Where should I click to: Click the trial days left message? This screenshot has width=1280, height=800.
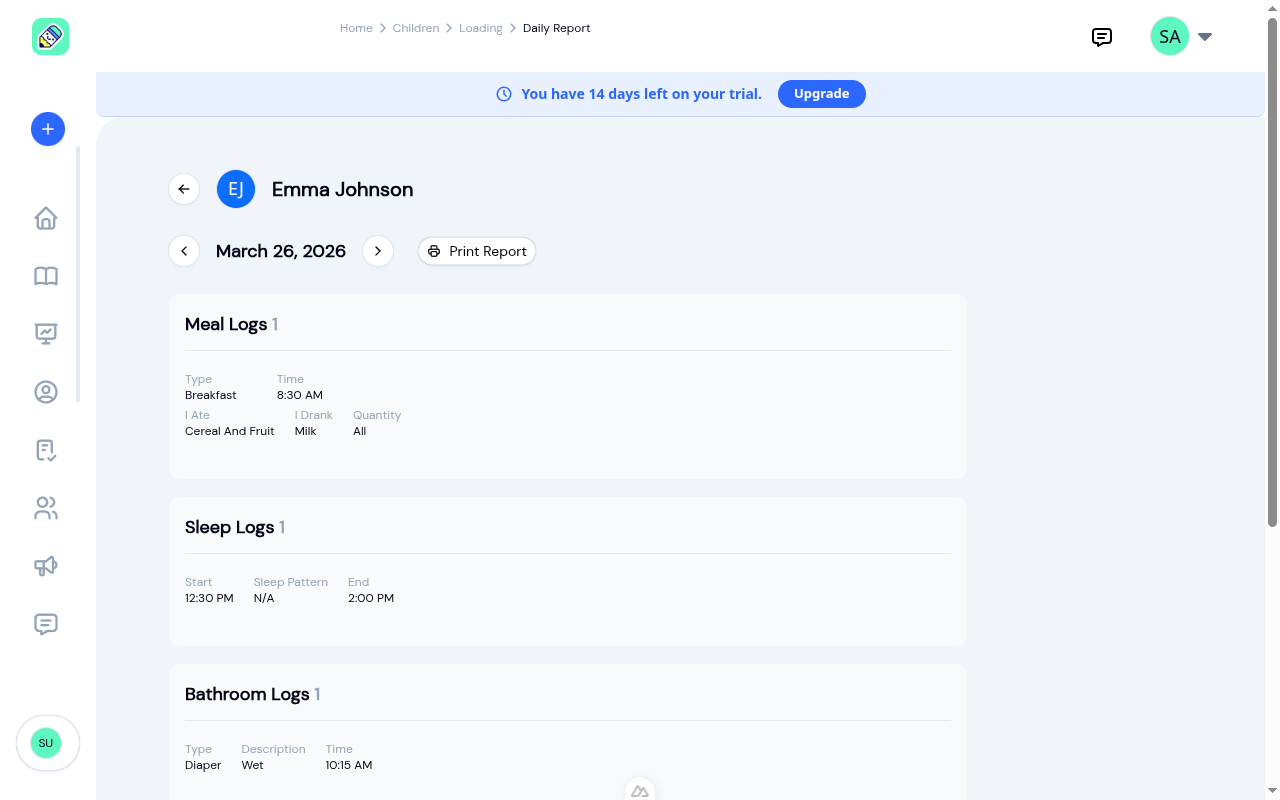[x=641, y=94]
